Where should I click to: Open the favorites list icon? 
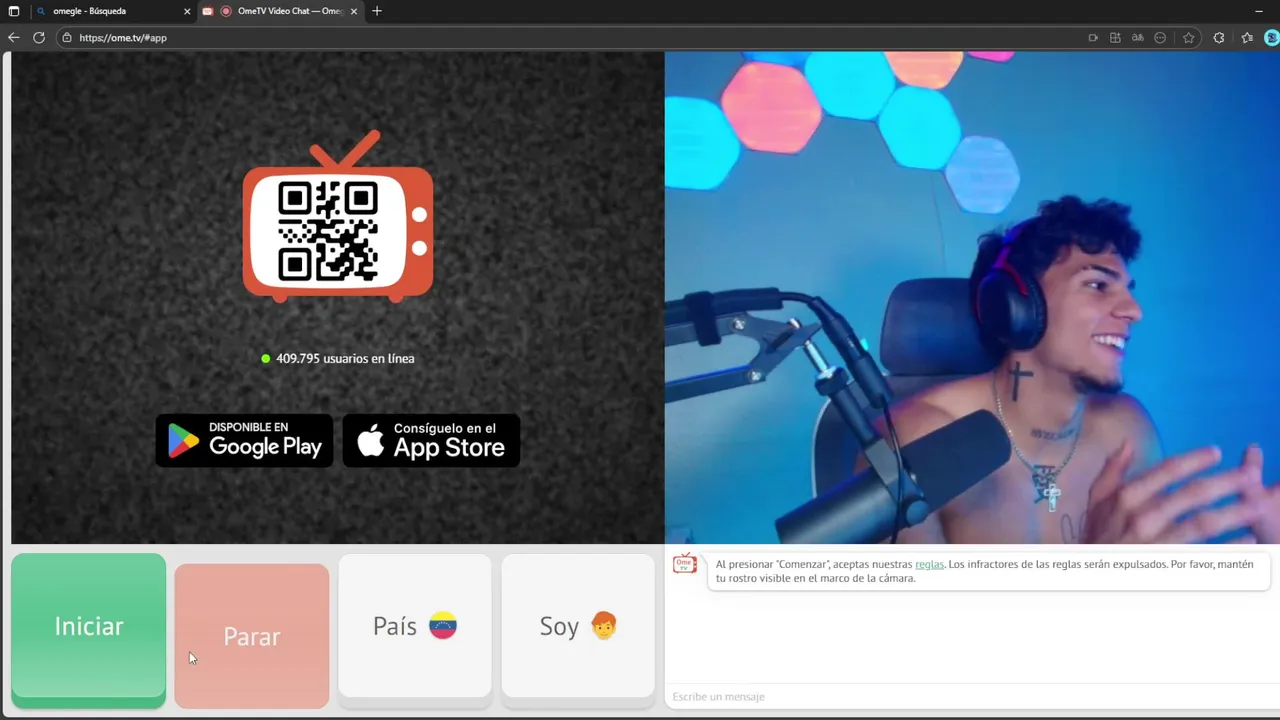coord(1247,38)
